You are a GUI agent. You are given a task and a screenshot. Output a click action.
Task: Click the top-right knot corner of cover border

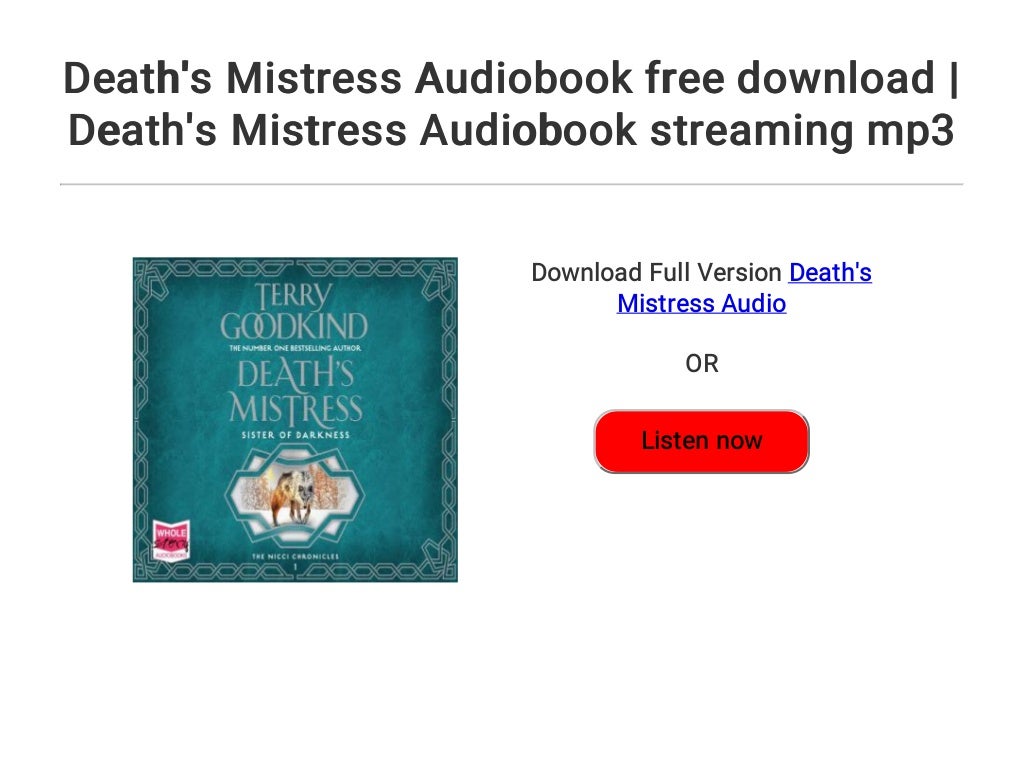coord(439,276)
